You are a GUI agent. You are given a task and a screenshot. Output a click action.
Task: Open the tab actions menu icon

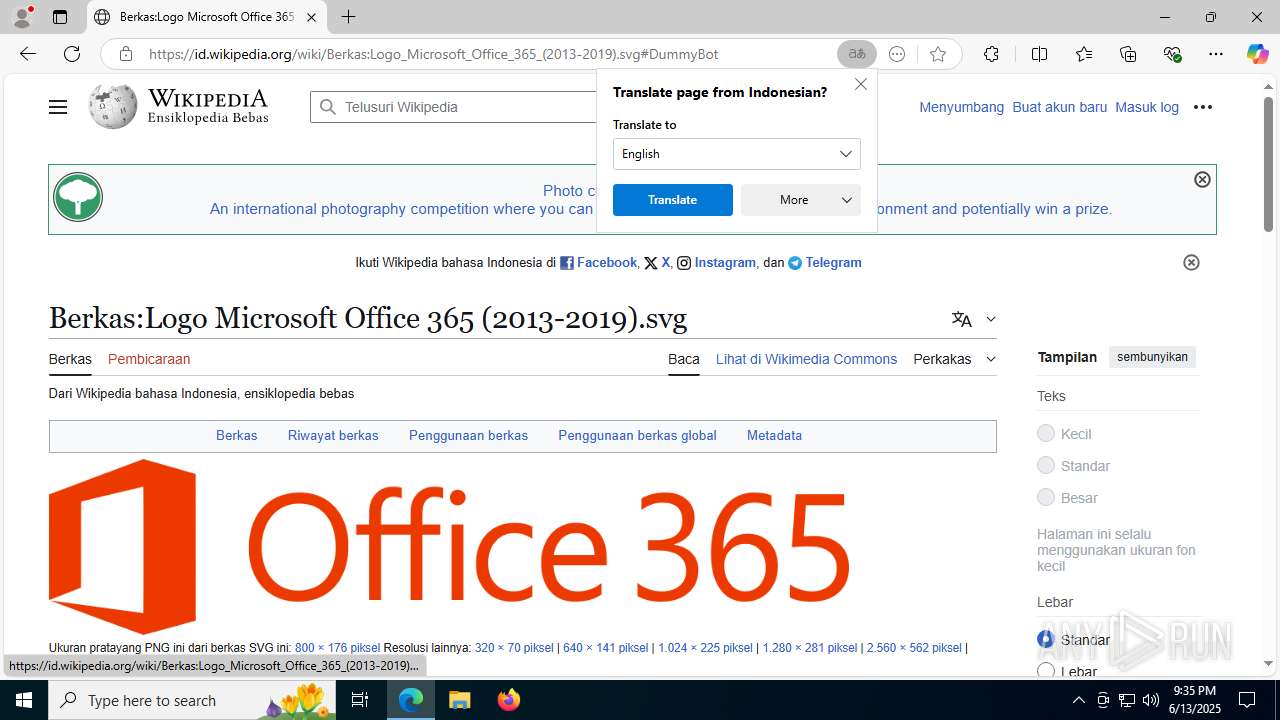(x=60, y=17)
